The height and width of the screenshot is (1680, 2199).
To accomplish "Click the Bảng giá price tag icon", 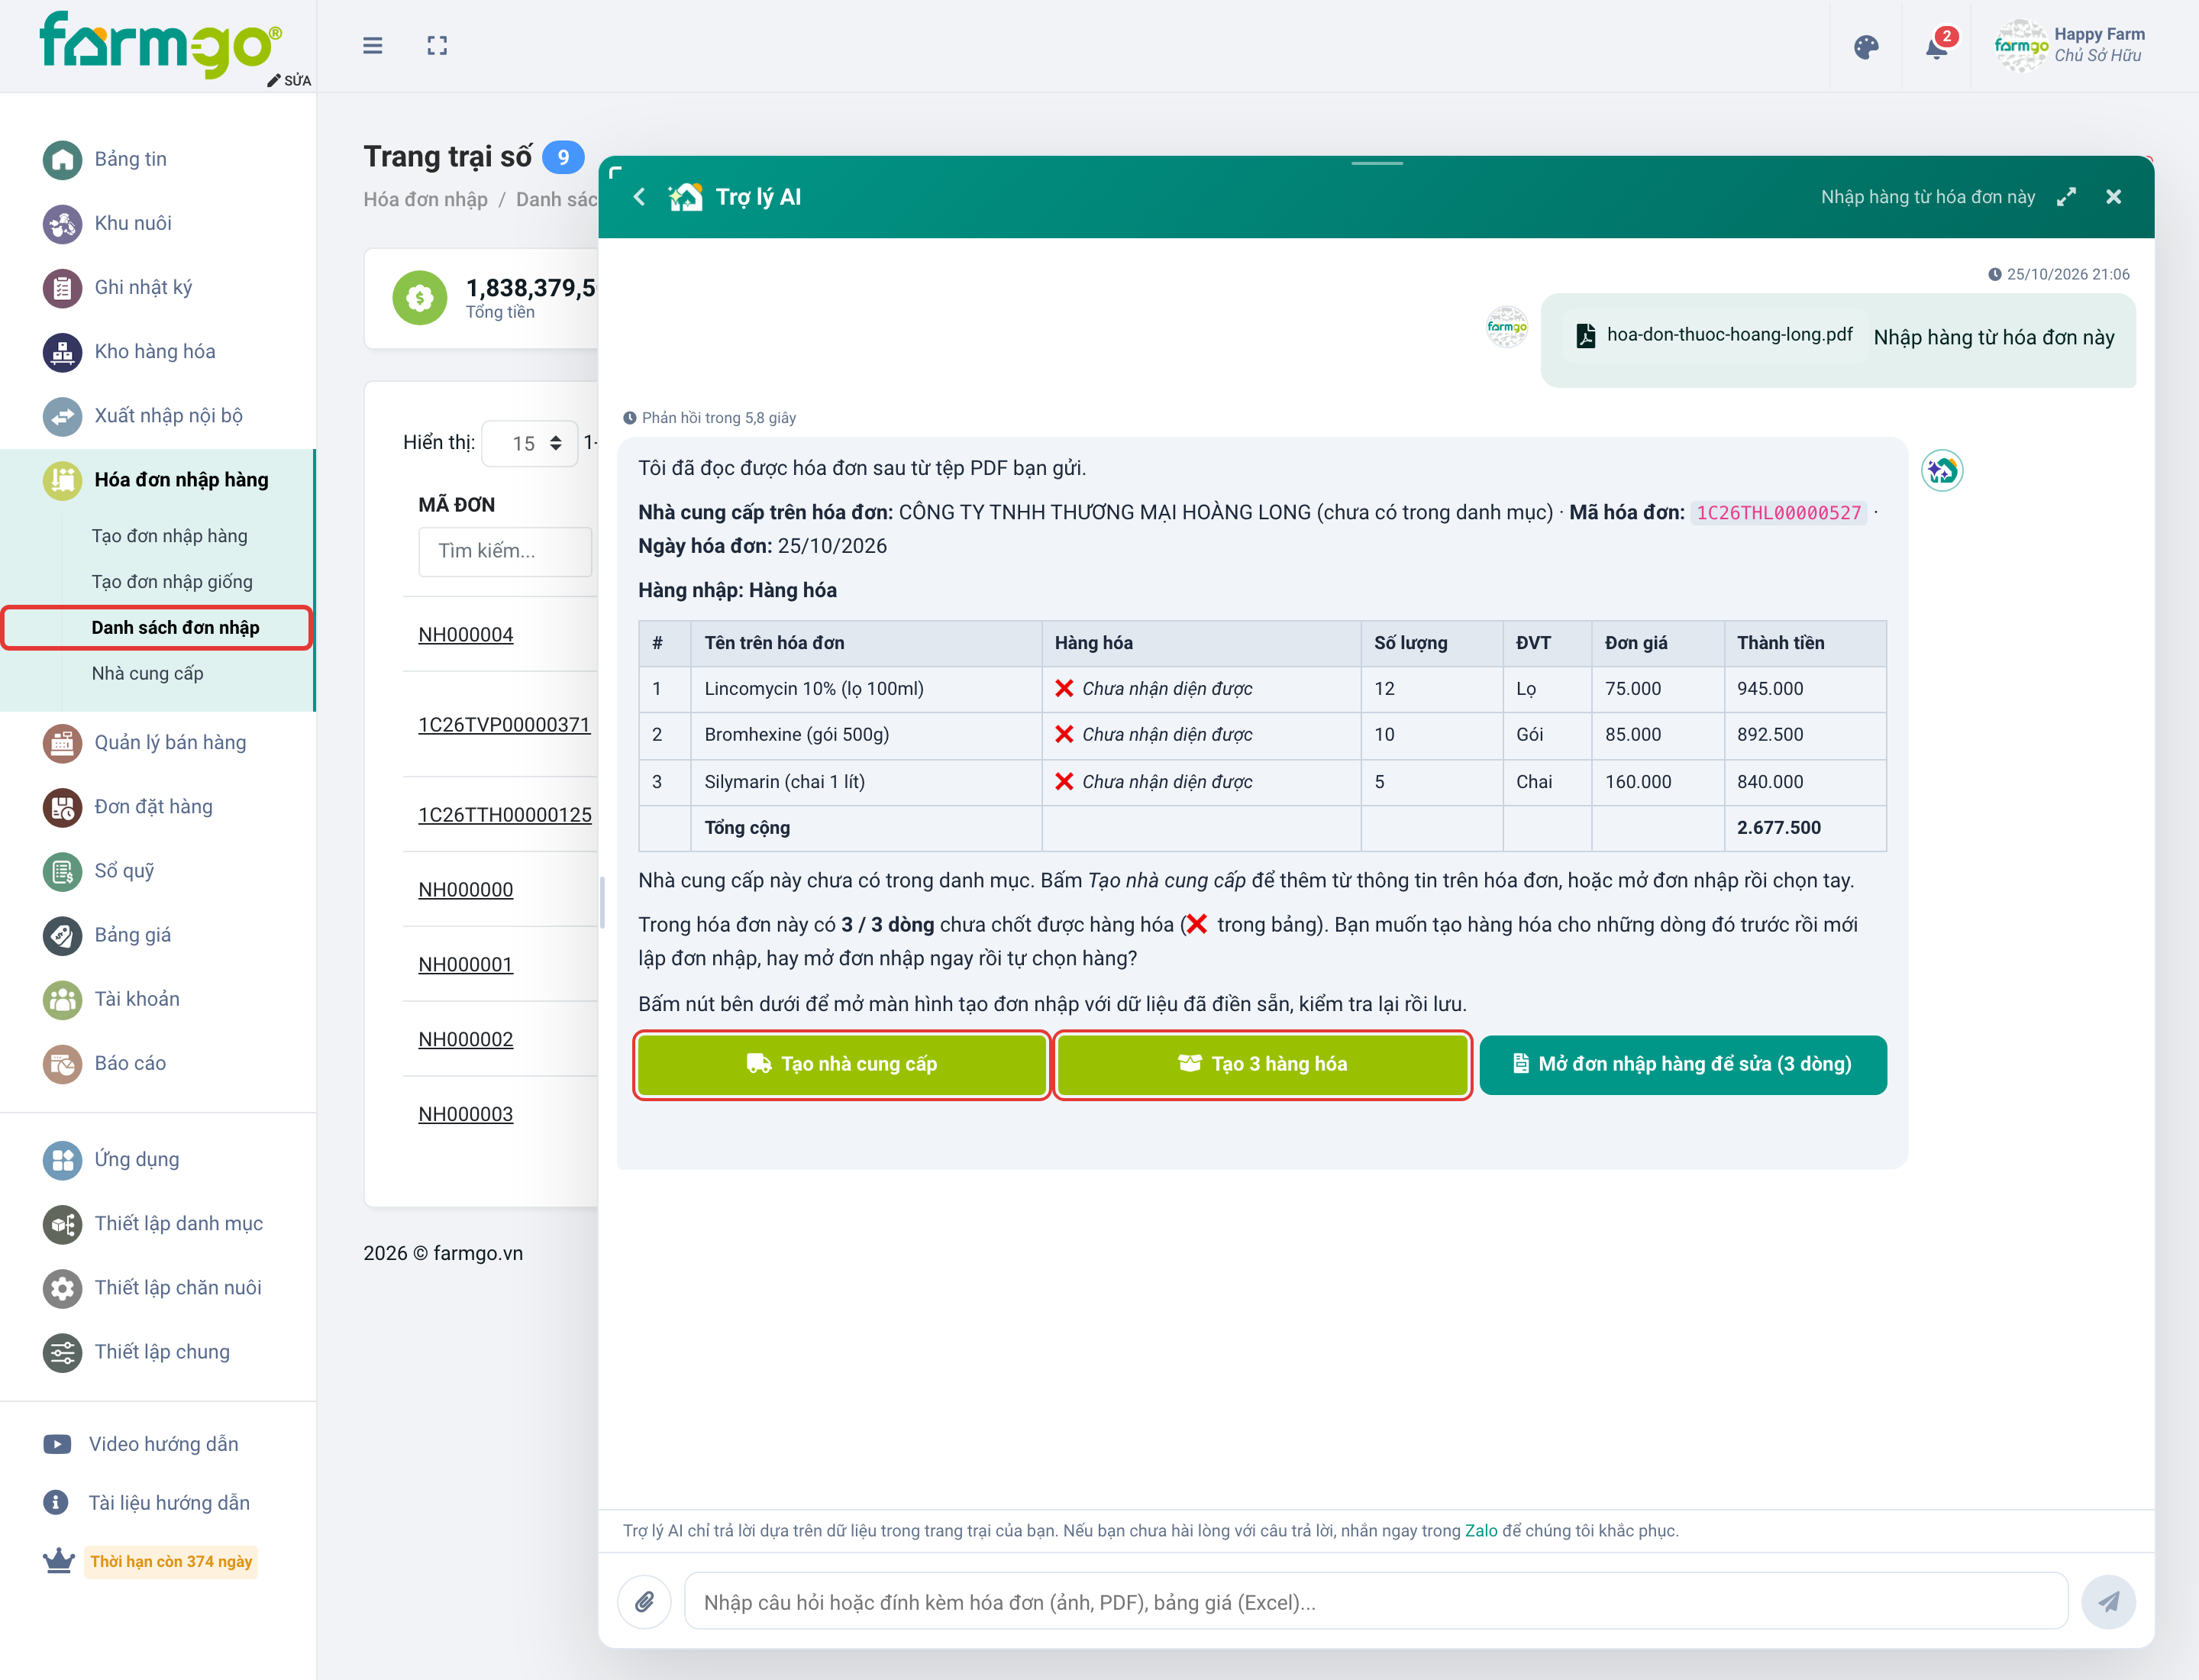I will [62, 935].
